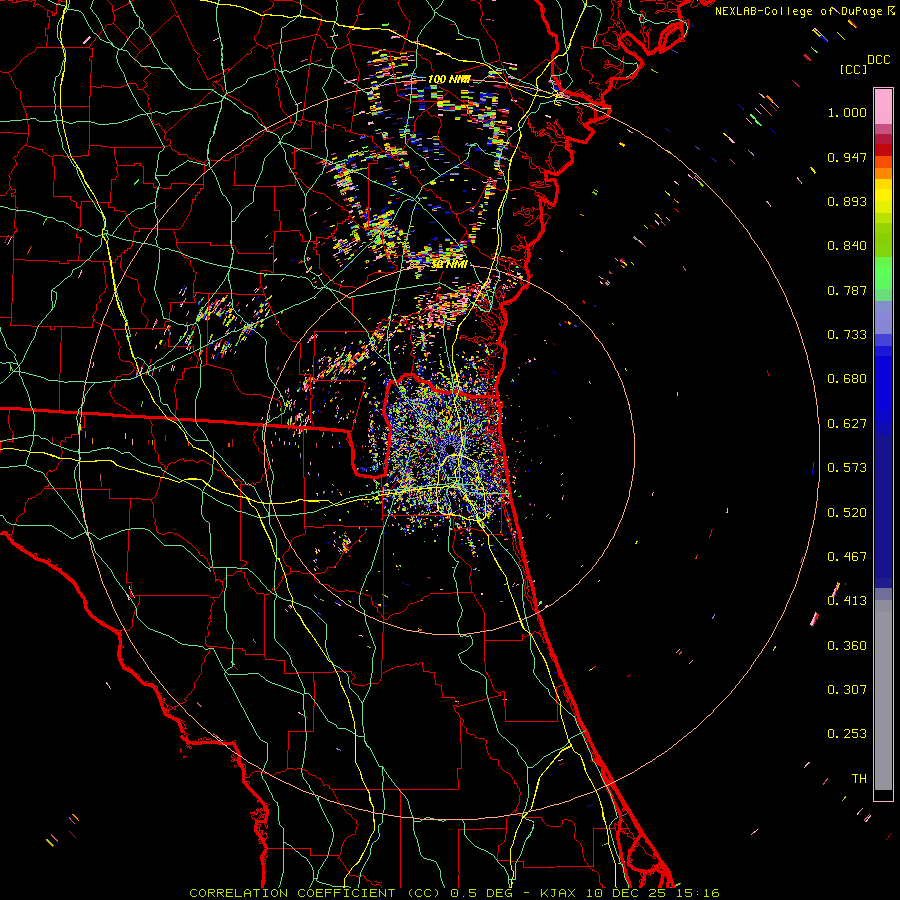Select the 0.733 legend value
The height and width of the screenshot is (900, 900).
847,335
